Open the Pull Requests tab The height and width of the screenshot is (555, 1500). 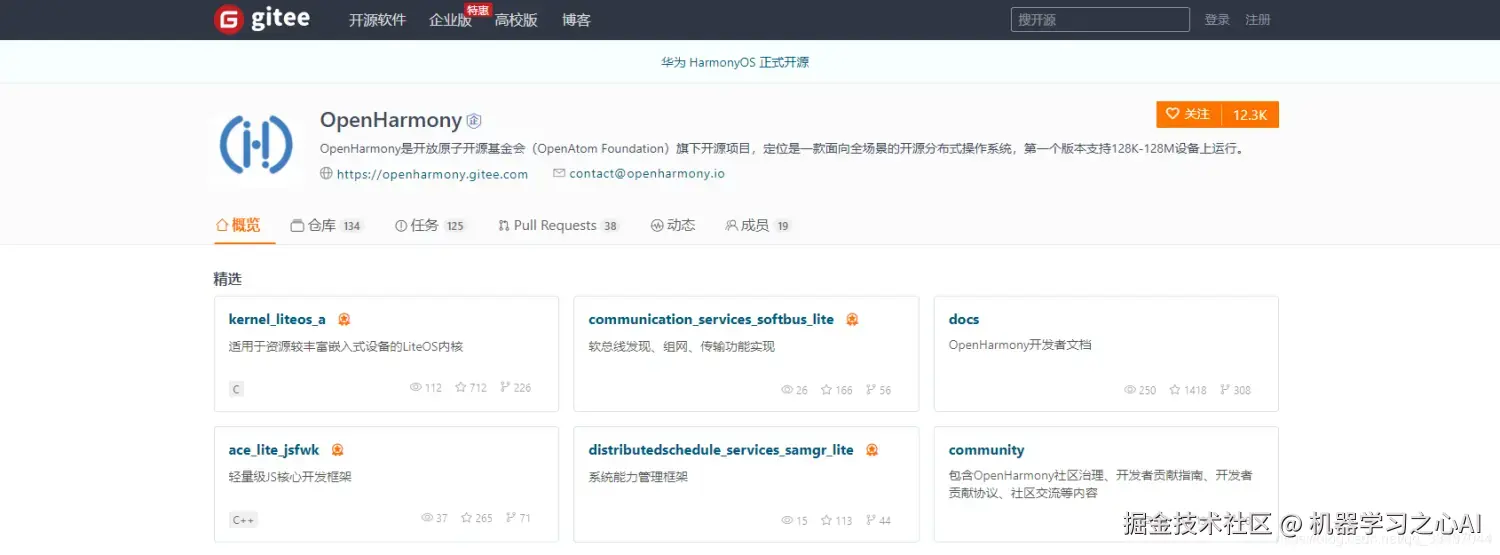pos(559,226)
